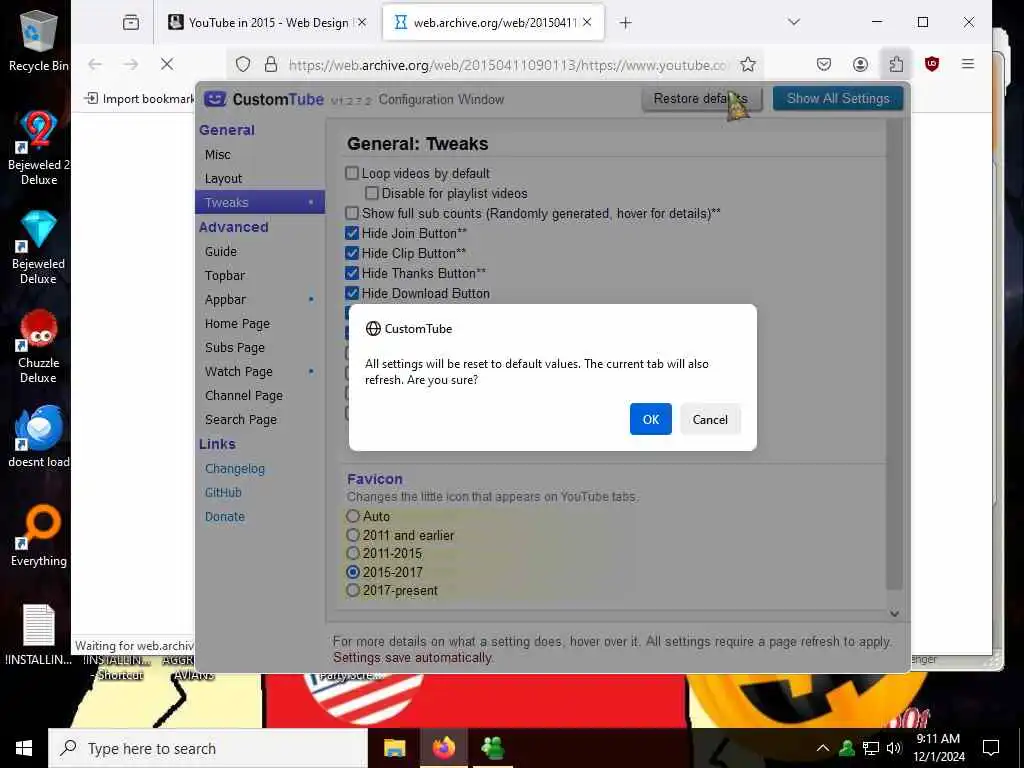Open the Layout settings section
Viewport: 1024px width, 768px height.
tap(223, 178)
